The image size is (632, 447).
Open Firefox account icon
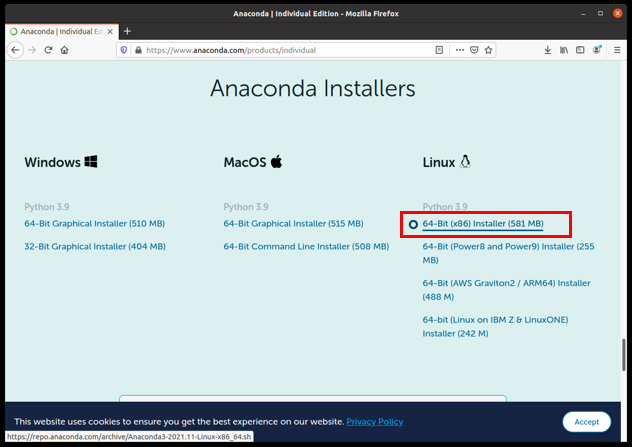(597, 50)
